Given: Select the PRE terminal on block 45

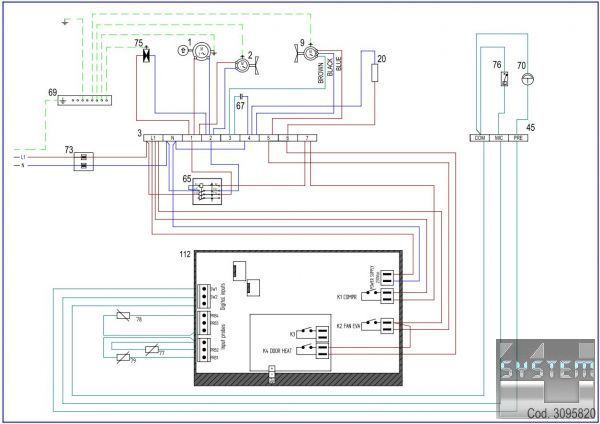Looking at the screenshot, I should (x=519, y=137).
